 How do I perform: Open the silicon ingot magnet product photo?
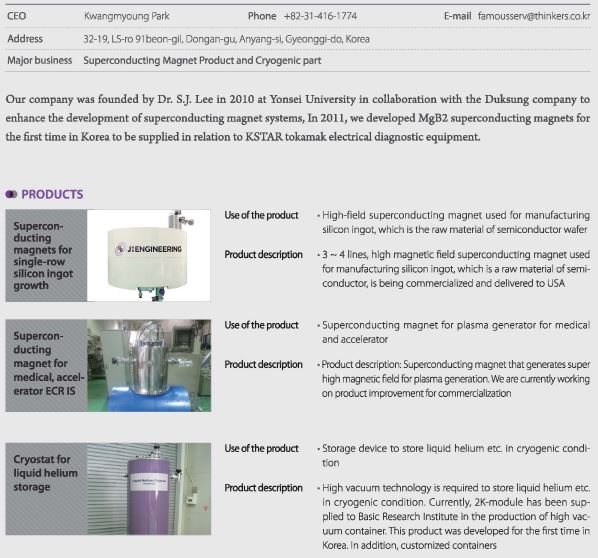149,255
